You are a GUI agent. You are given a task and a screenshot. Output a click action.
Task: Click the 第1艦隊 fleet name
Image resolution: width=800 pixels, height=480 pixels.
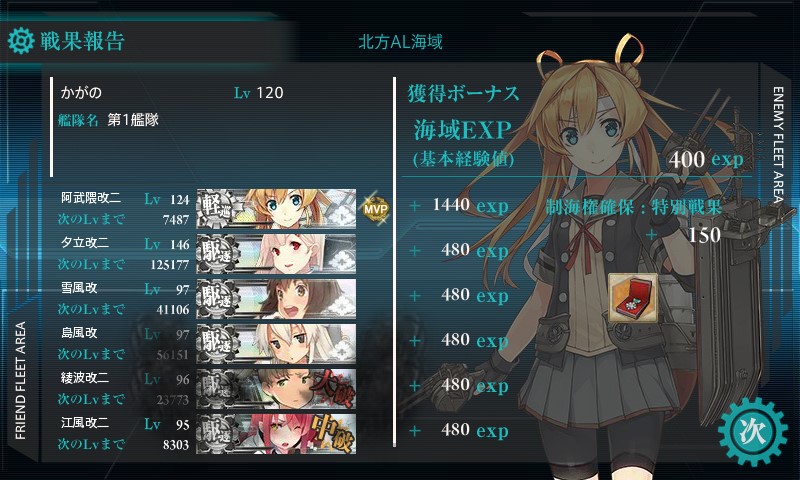pyautogui.click(x=133, y=120)
